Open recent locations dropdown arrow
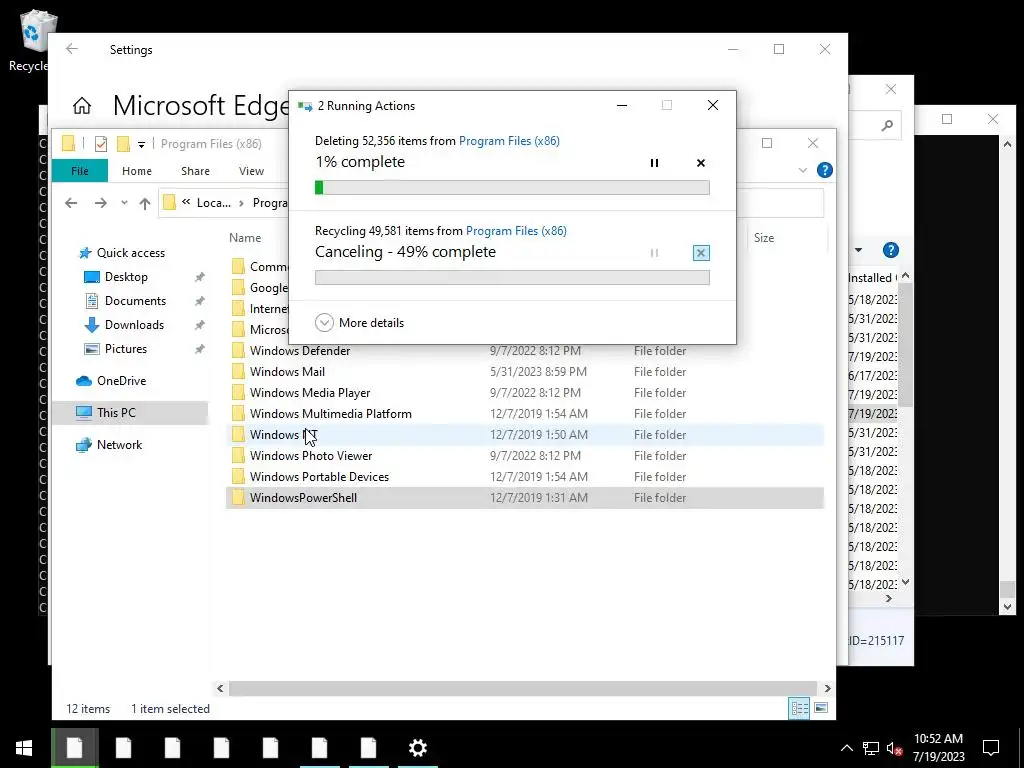The image size is (1024, 768). tap(124, 203)
